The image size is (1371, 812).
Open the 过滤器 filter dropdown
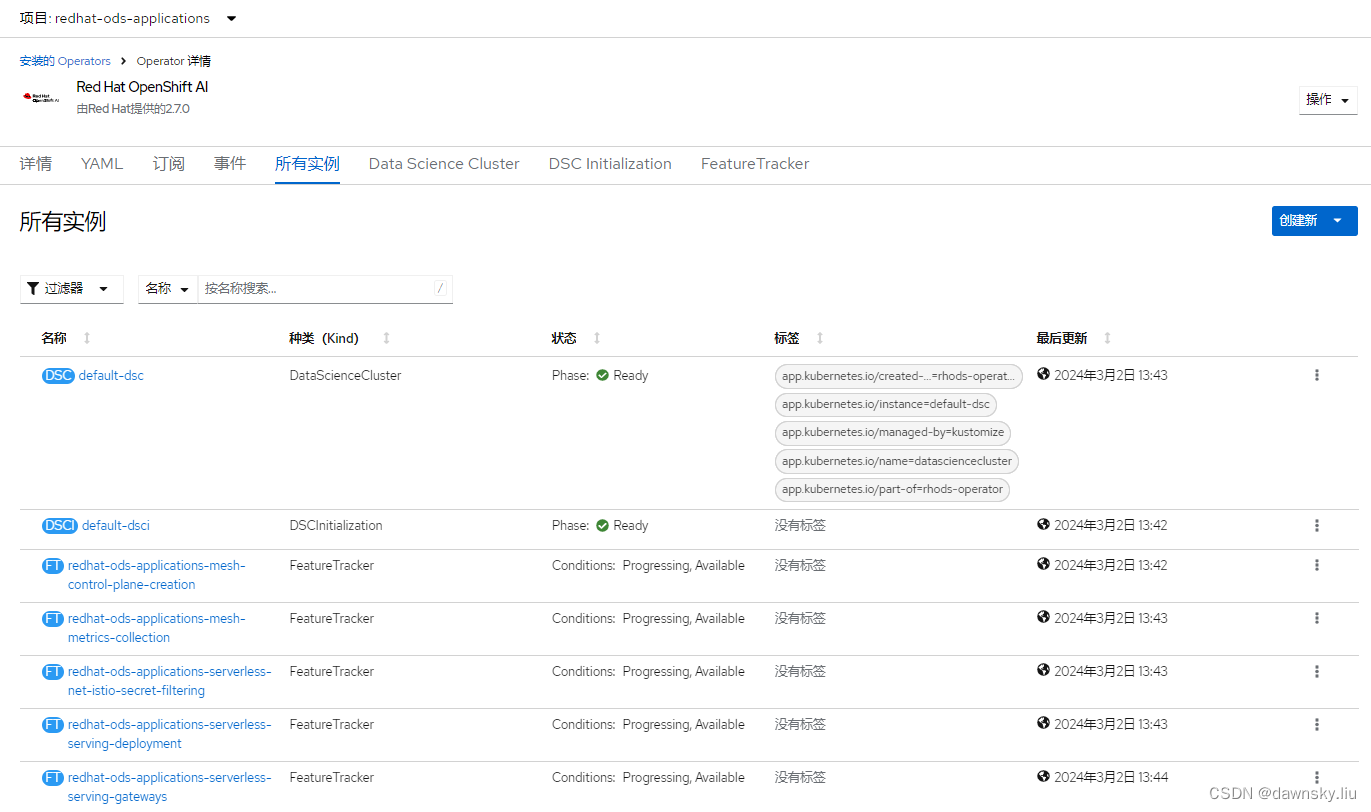(x=72, y=289)
